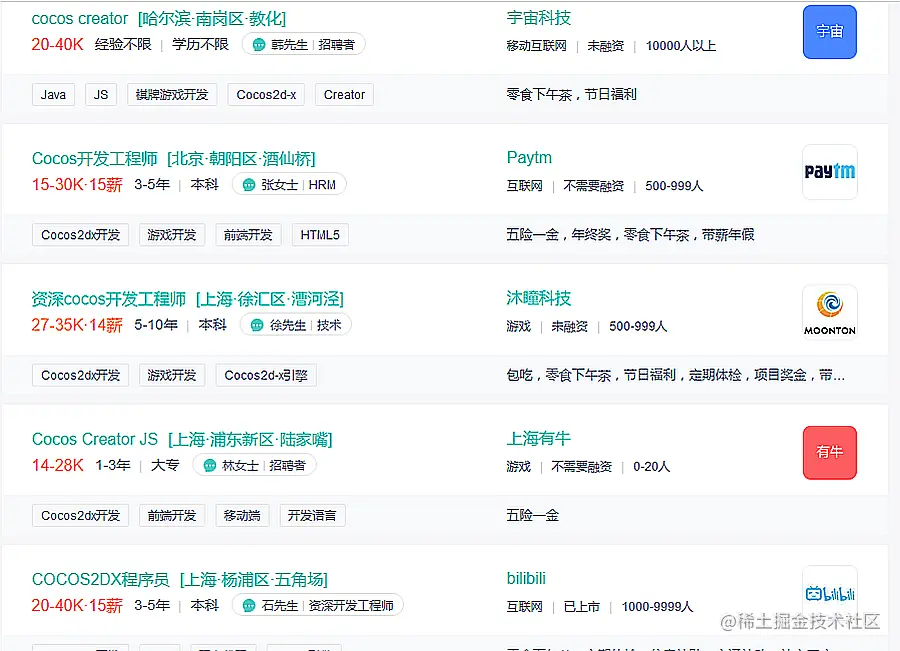The height and width of the screenshot is (651, 900).
Task: Open 资深cocos开发工程师 上海 徐汇区 job
Action: point(187,299)
